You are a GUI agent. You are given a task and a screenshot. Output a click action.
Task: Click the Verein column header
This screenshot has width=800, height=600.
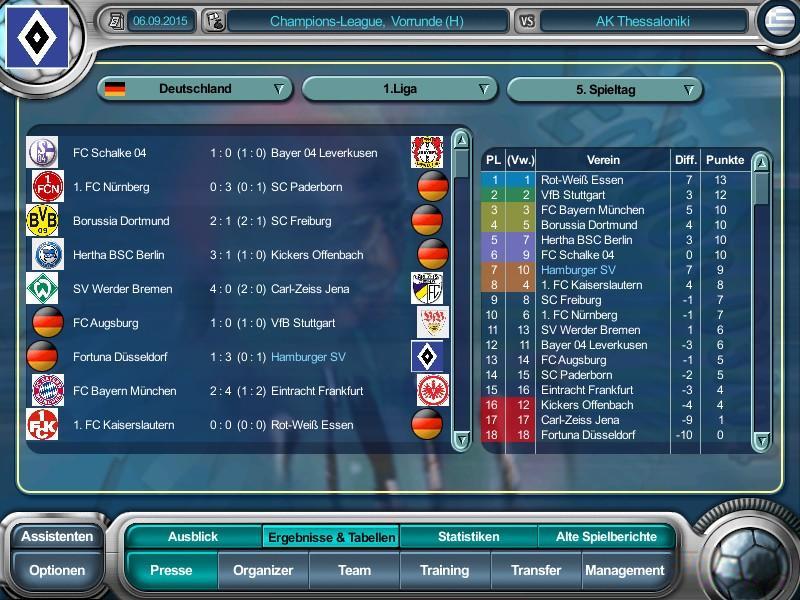pos(603,160)
